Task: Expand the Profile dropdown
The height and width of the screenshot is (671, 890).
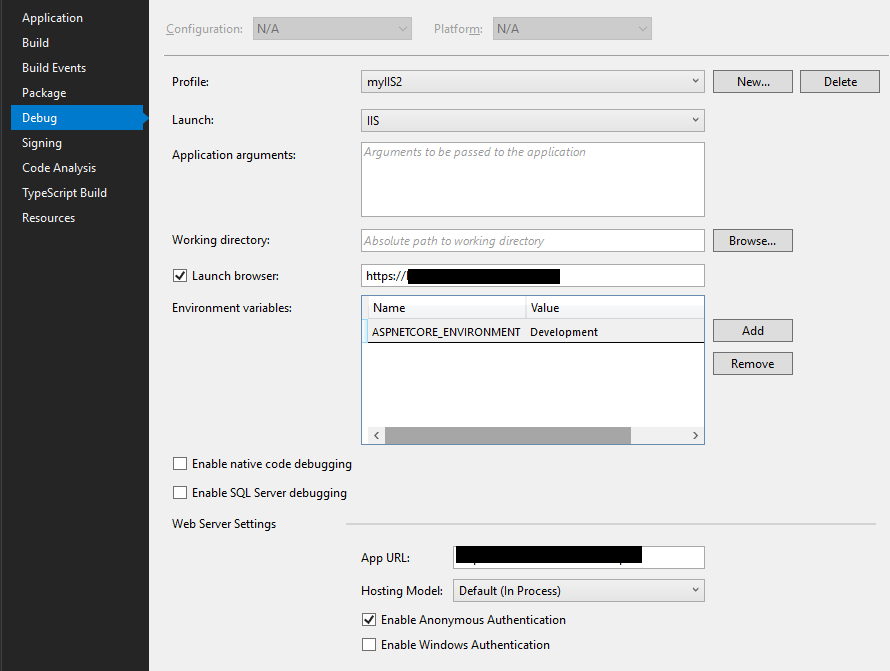Action: pos(532,82)
